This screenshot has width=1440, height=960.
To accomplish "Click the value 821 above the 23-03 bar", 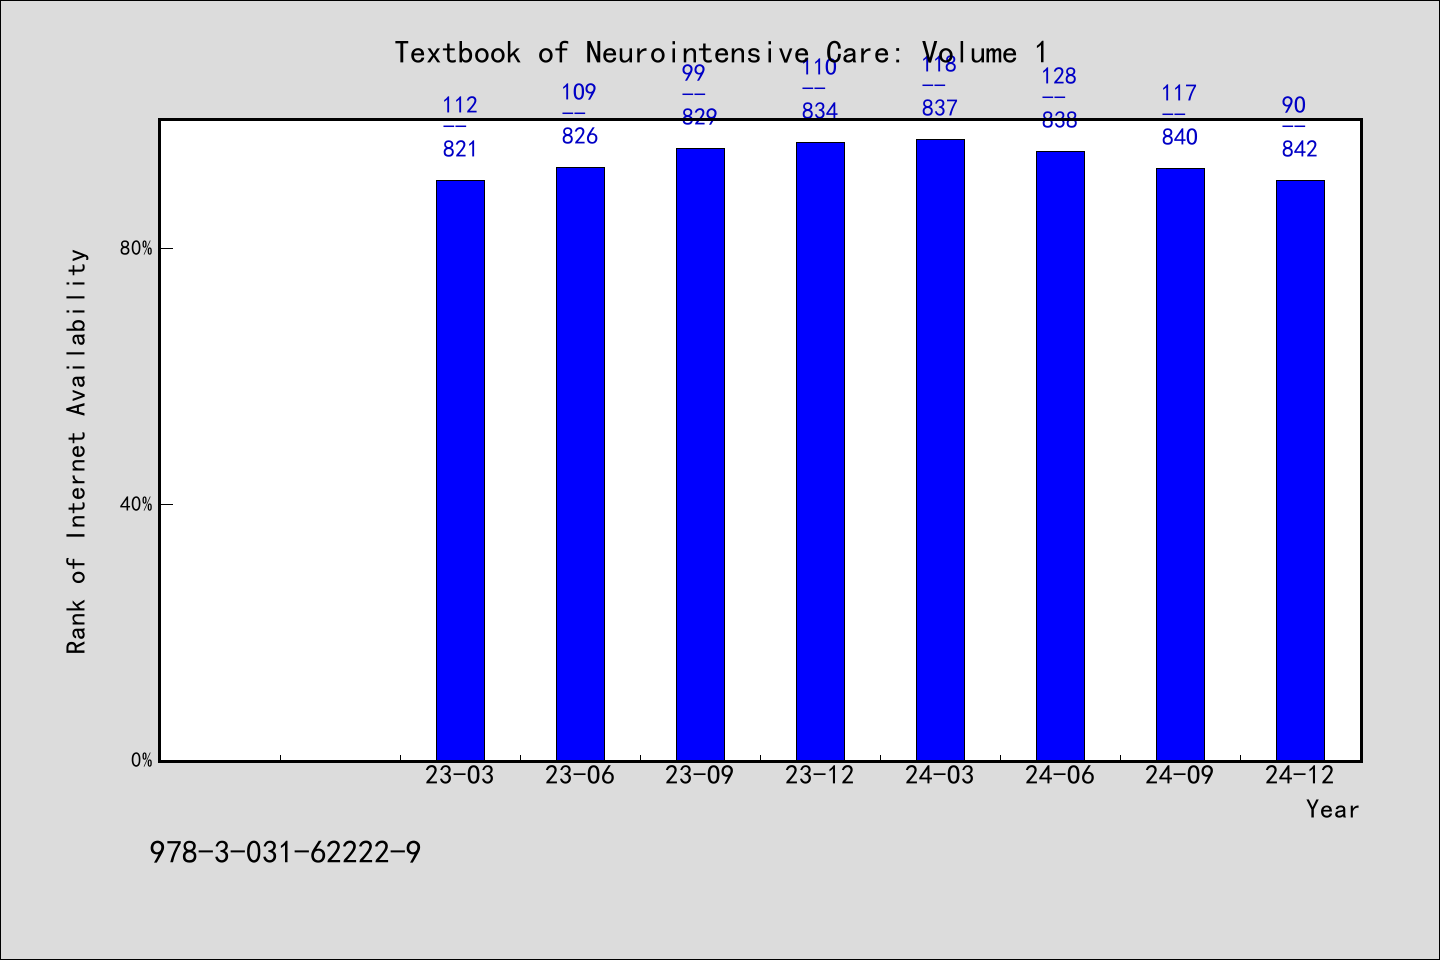I will pos(460,149).
